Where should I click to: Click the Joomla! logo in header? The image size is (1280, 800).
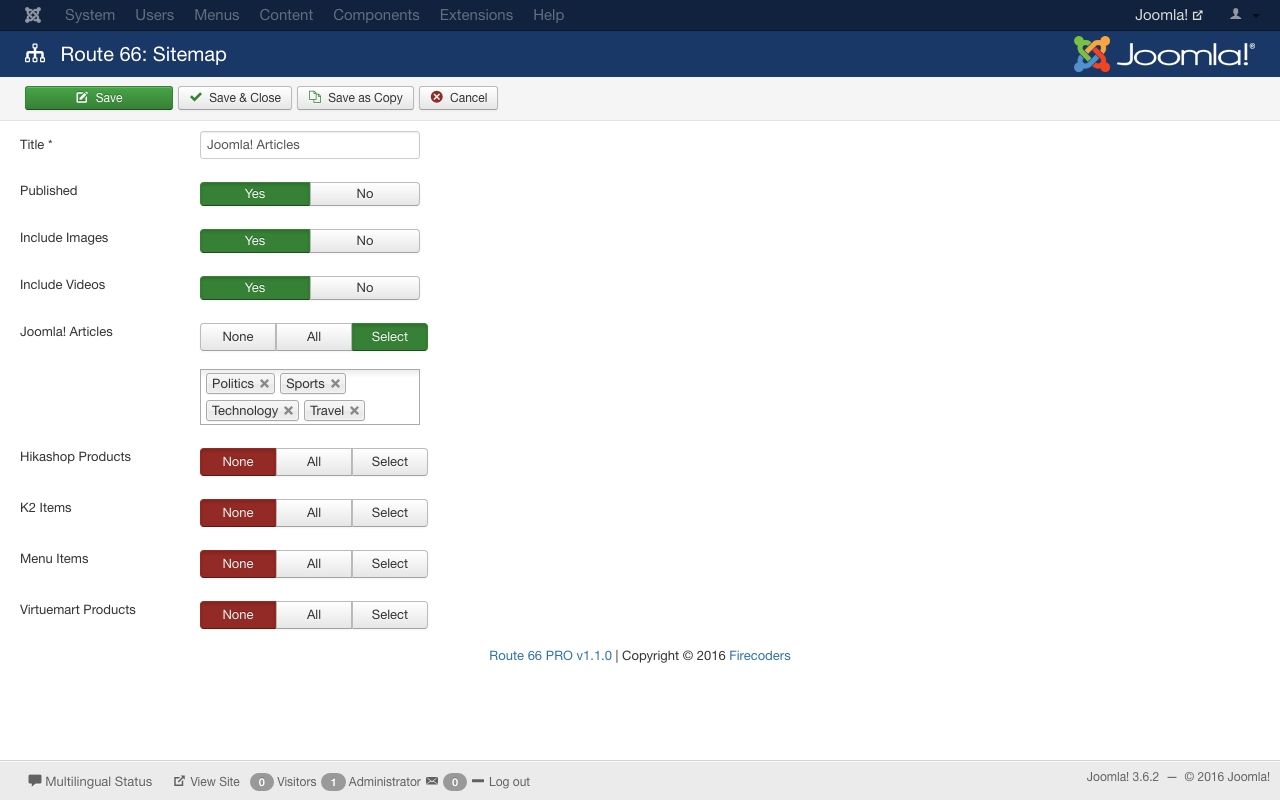tap(1164, 54)
